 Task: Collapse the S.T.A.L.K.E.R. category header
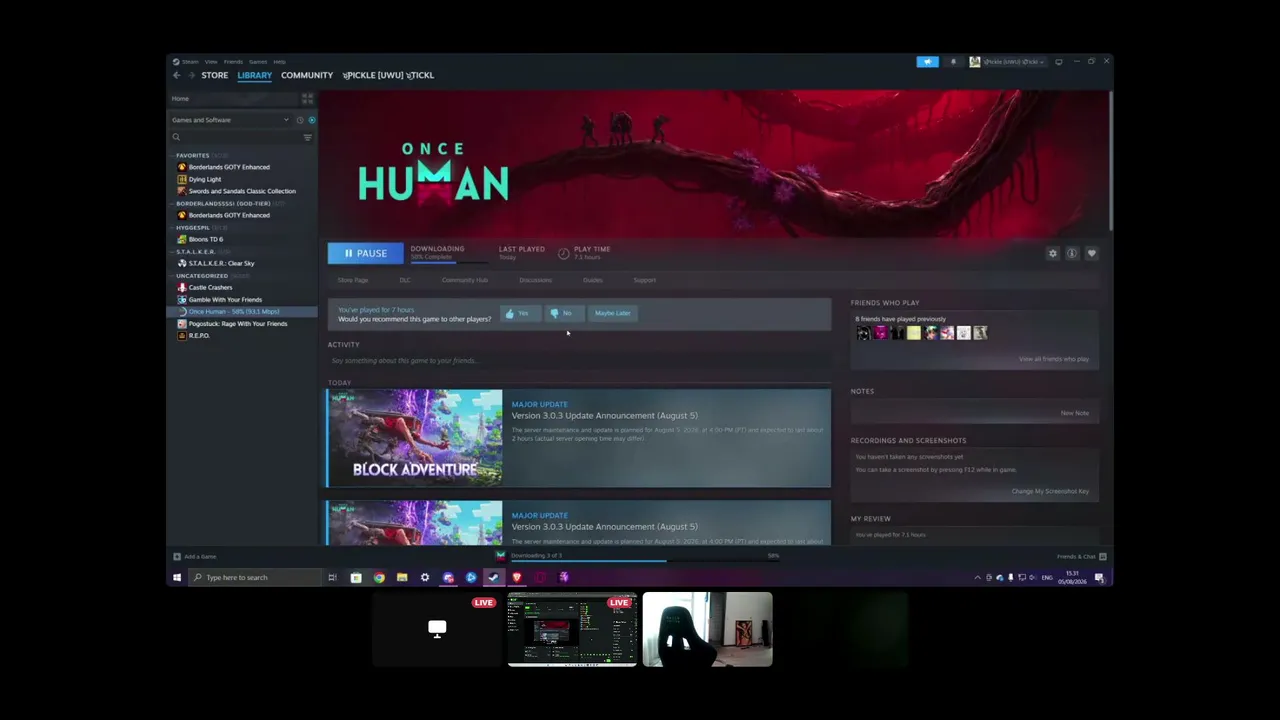tap(196, 251)
